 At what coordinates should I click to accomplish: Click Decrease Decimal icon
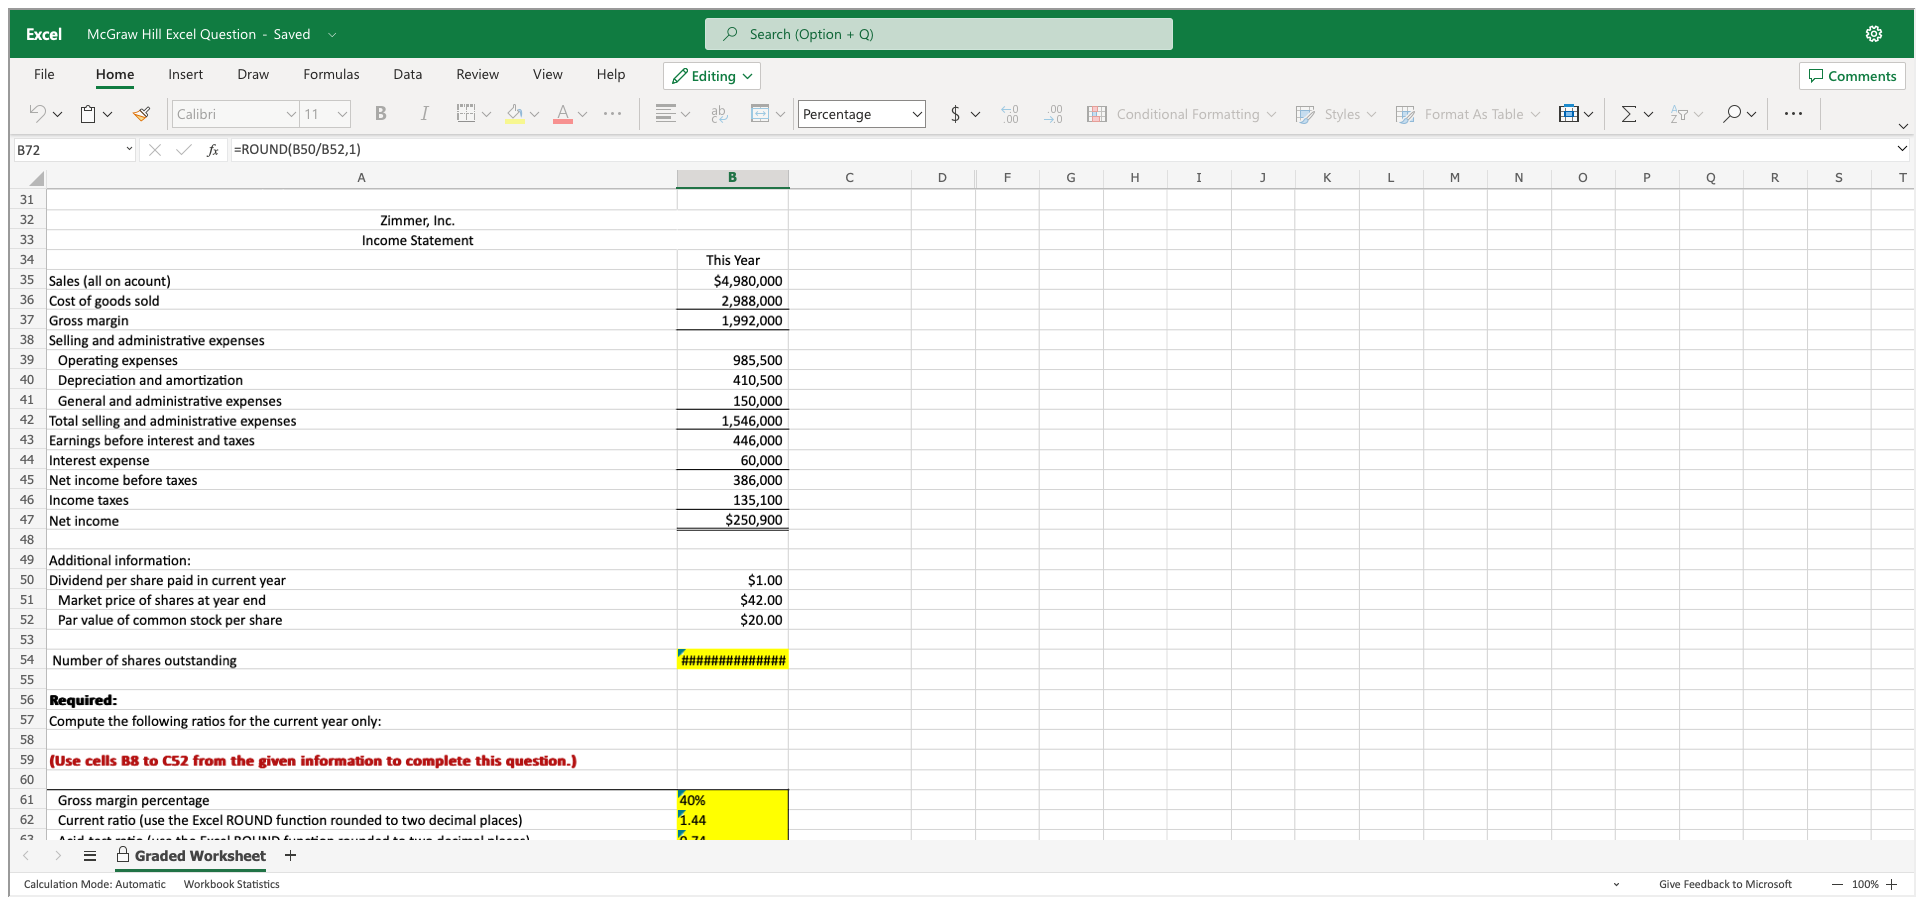[1054, 114]
